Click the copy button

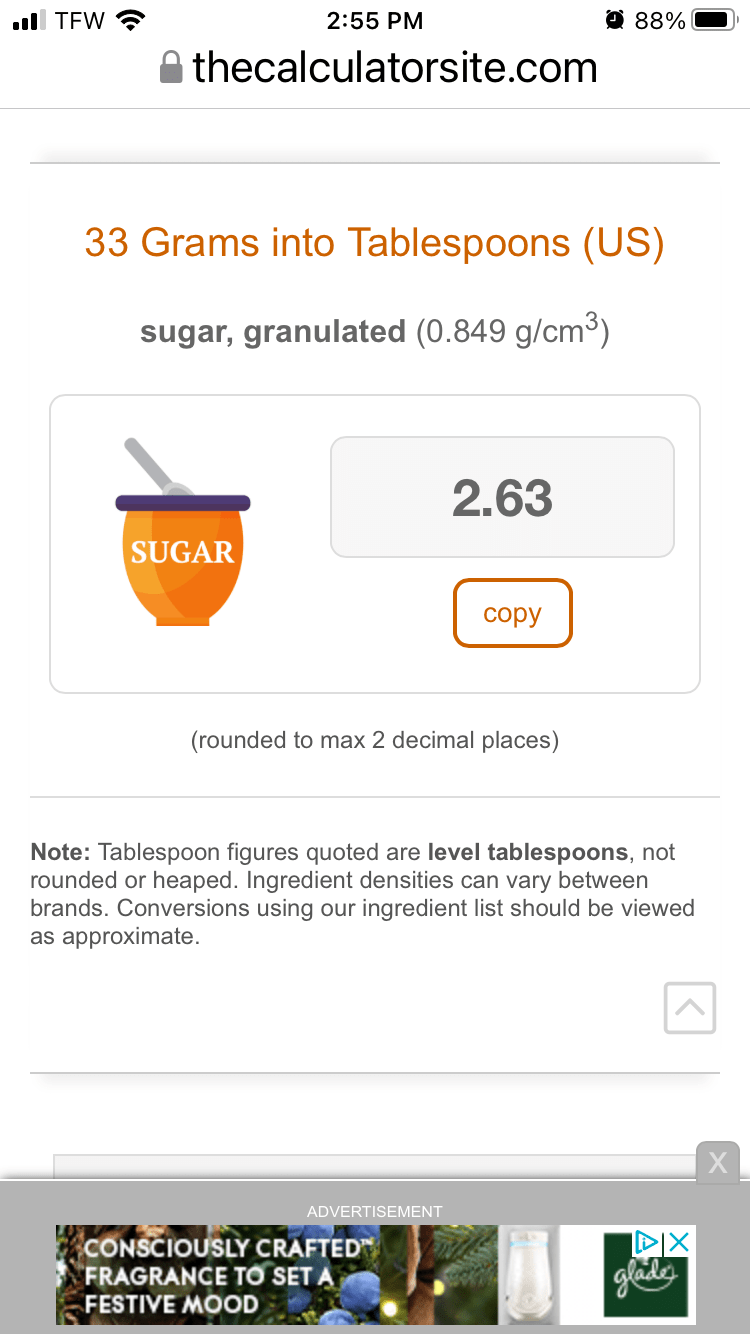pos(513,613)
